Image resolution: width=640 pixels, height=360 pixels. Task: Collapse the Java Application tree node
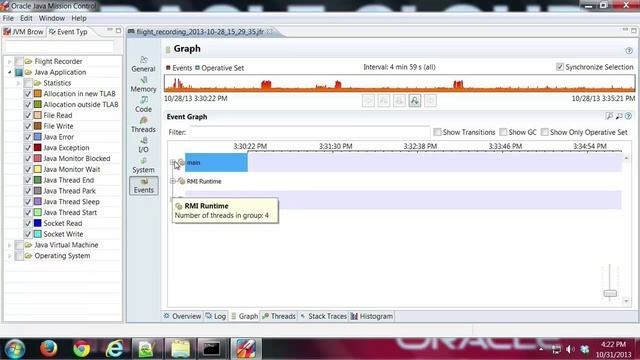pyautogui.click(x=9, y=72)
